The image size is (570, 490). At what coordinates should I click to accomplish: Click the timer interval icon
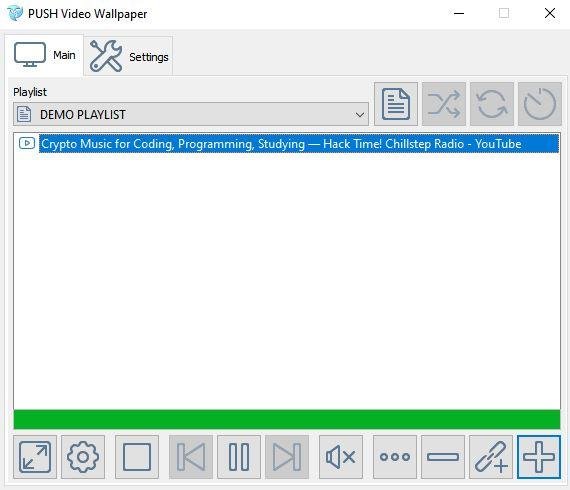coord(540,104)
